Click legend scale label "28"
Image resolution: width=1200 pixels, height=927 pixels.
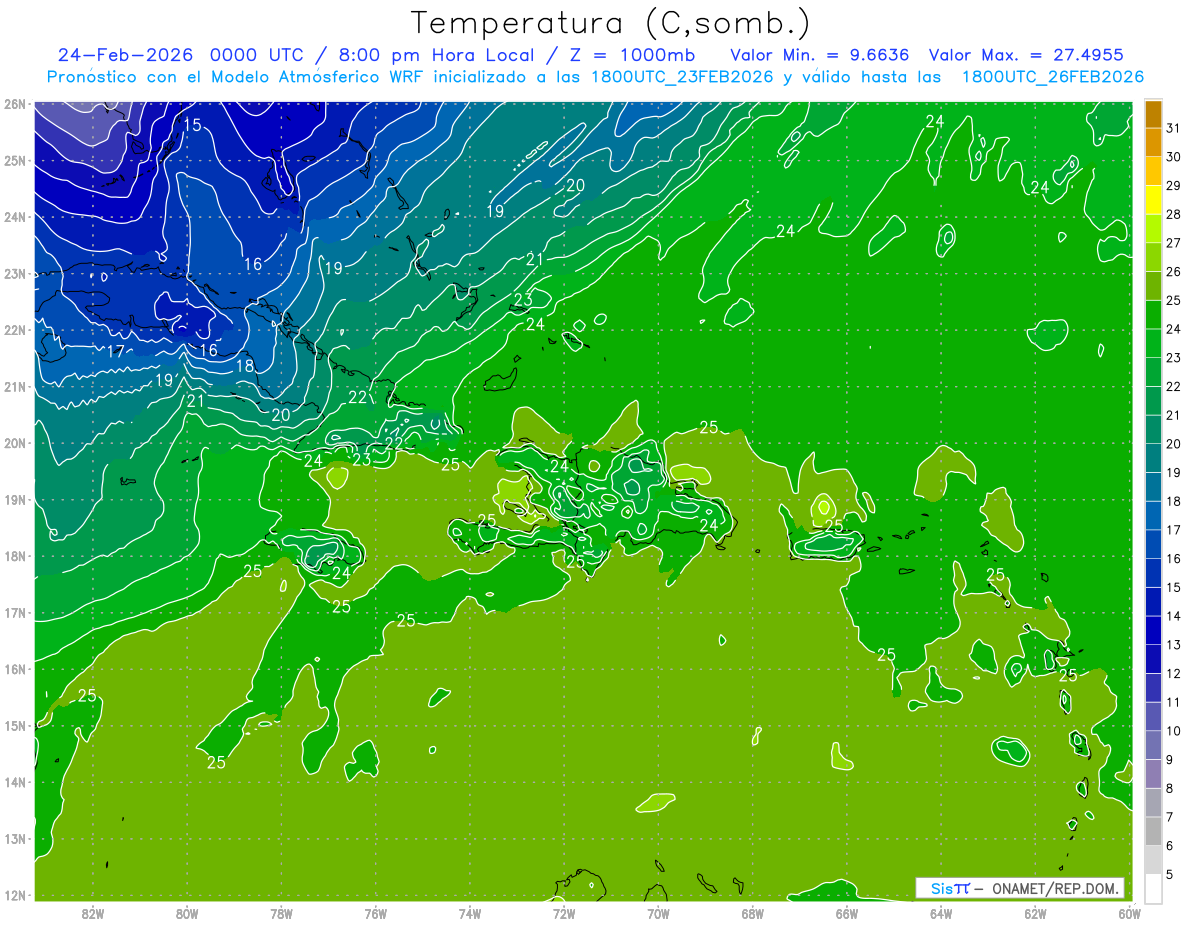(1174, 214)
